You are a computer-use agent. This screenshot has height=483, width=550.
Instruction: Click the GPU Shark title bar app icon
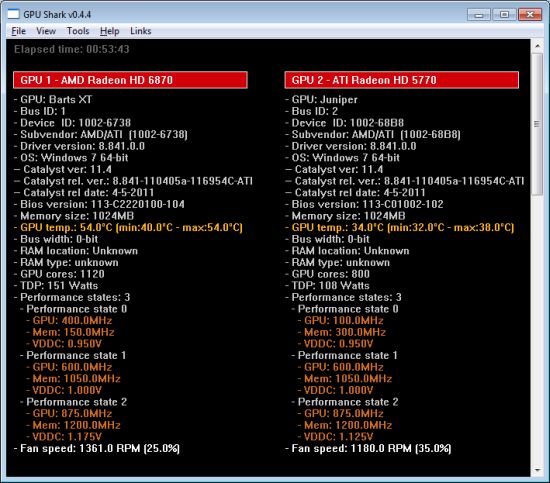[x=13, y=14]
